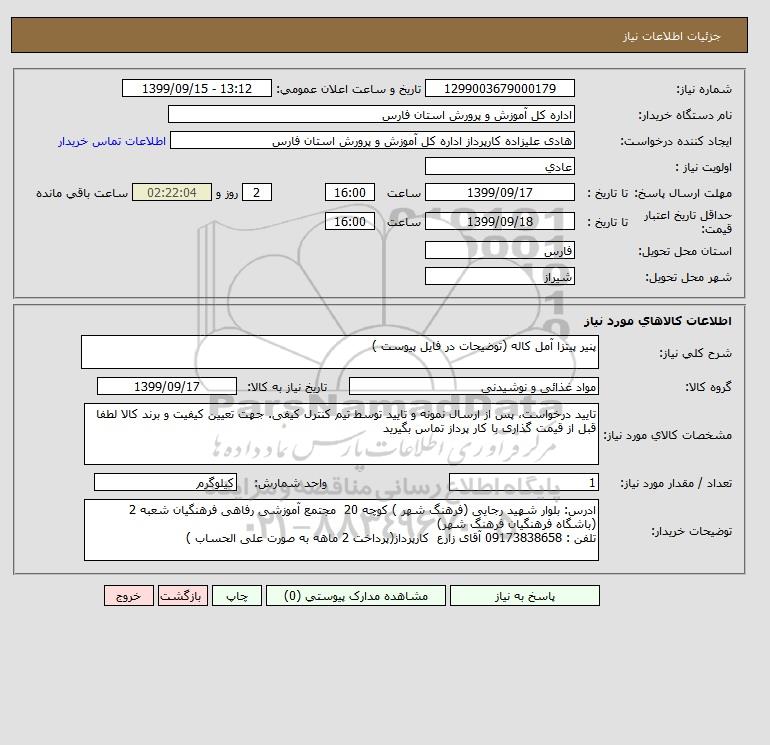Click the شهر محل تحویل label
The height and width of the screenshot is (745, 770).
688,277
